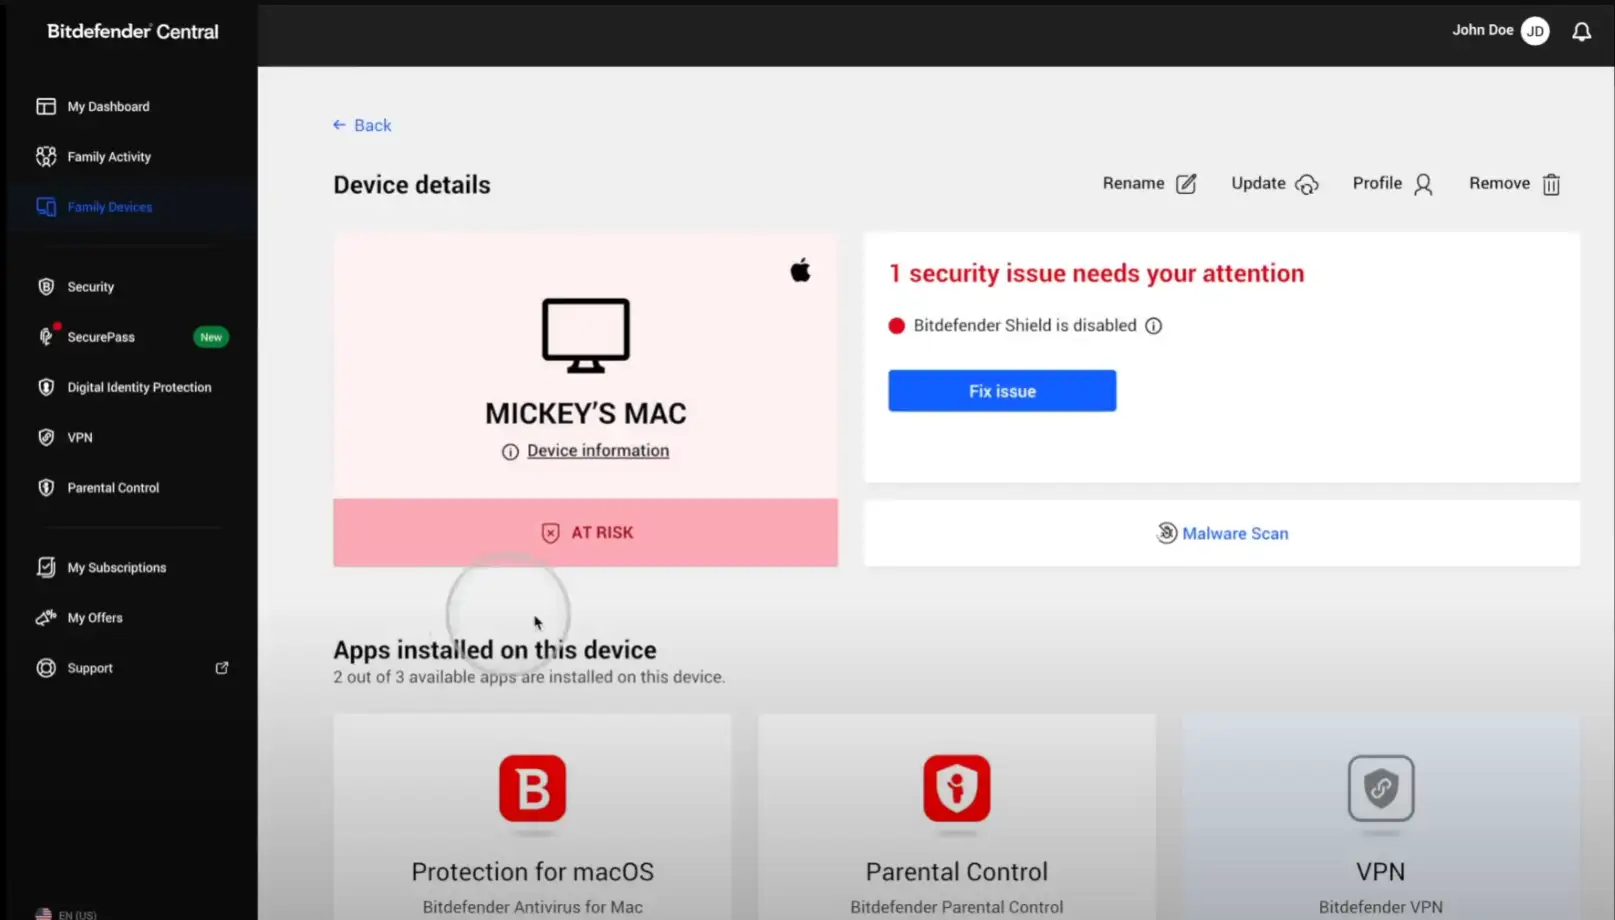Click the Rename pencil icon

point(1186,184)
